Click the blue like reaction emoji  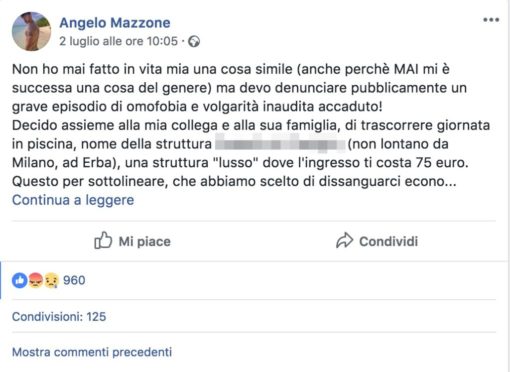tap(20, 280)
